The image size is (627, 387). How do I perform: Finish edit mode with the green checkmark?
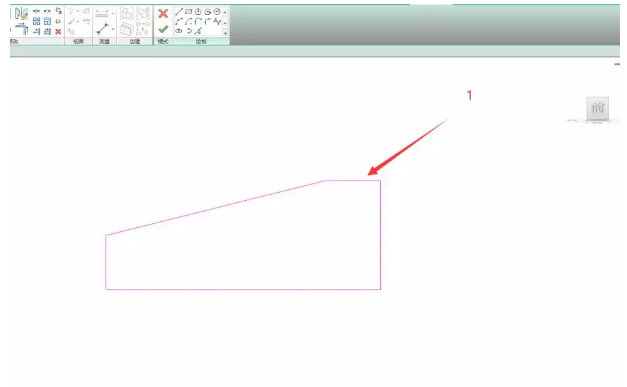(163, 30)
